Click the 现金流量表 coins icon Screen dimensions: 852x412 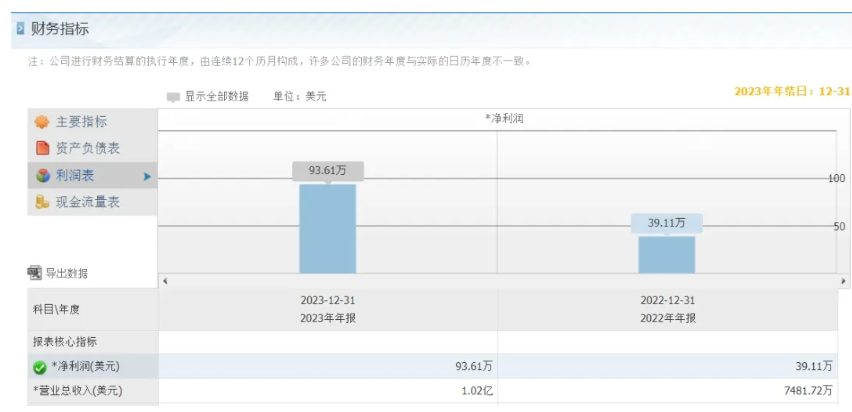coord(42,202)
